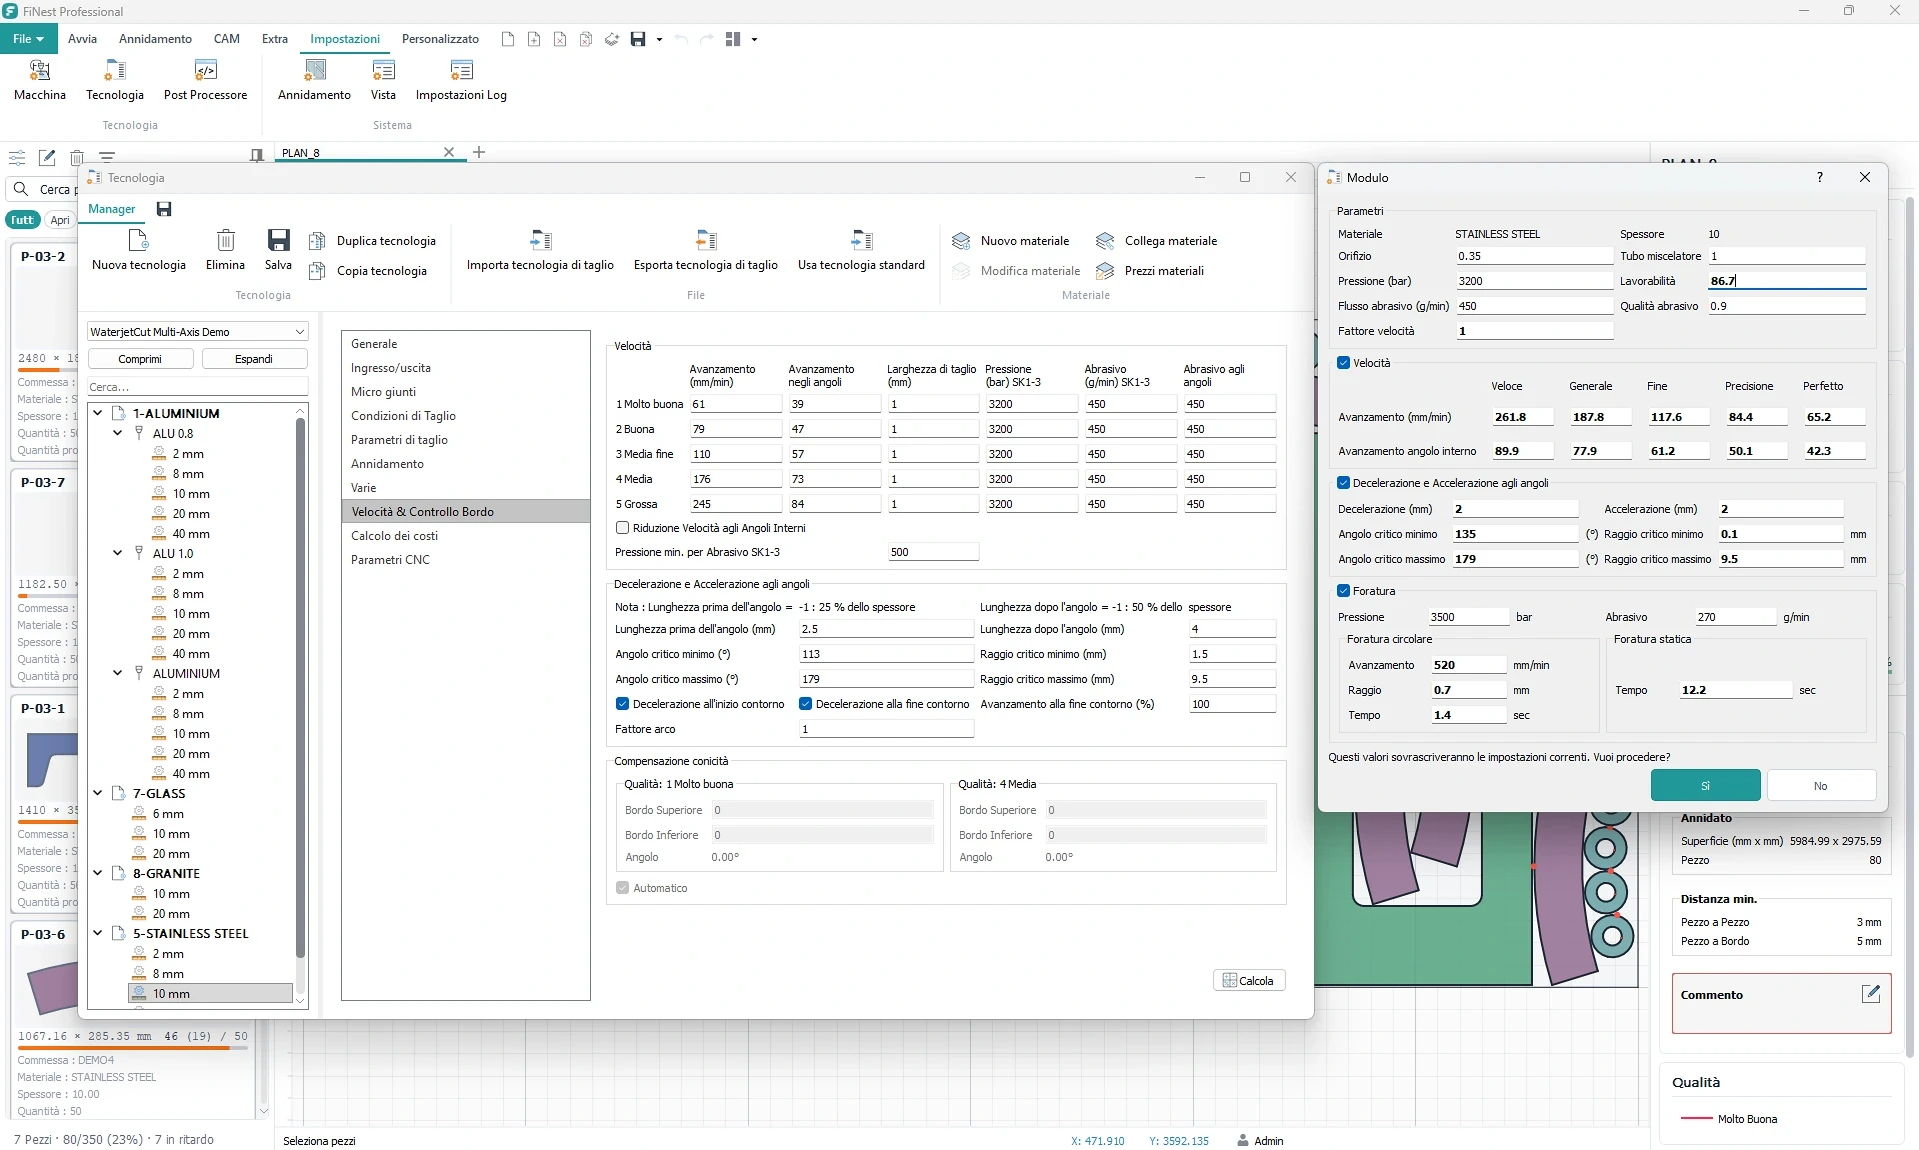The height and width of the screenshot is (1150, 1919).
Task: Uncheck Decelerazione all'inizio contorno
Action: [622, 704]
